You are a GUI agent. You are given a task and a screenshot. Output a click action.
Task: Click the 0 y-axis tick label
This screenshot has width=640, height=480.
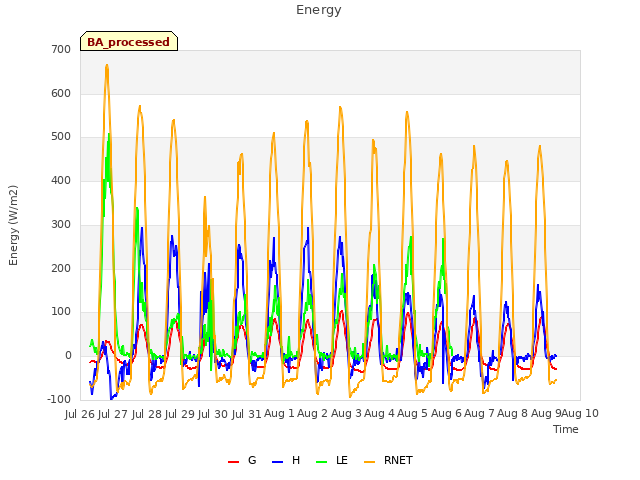[x=68, y=356]
